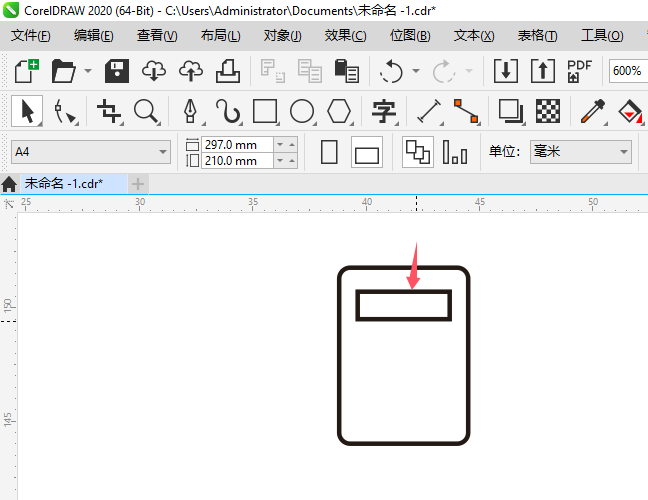
Task: Click the Import icon
Action: pyautogui.click(x=506, y=71)
